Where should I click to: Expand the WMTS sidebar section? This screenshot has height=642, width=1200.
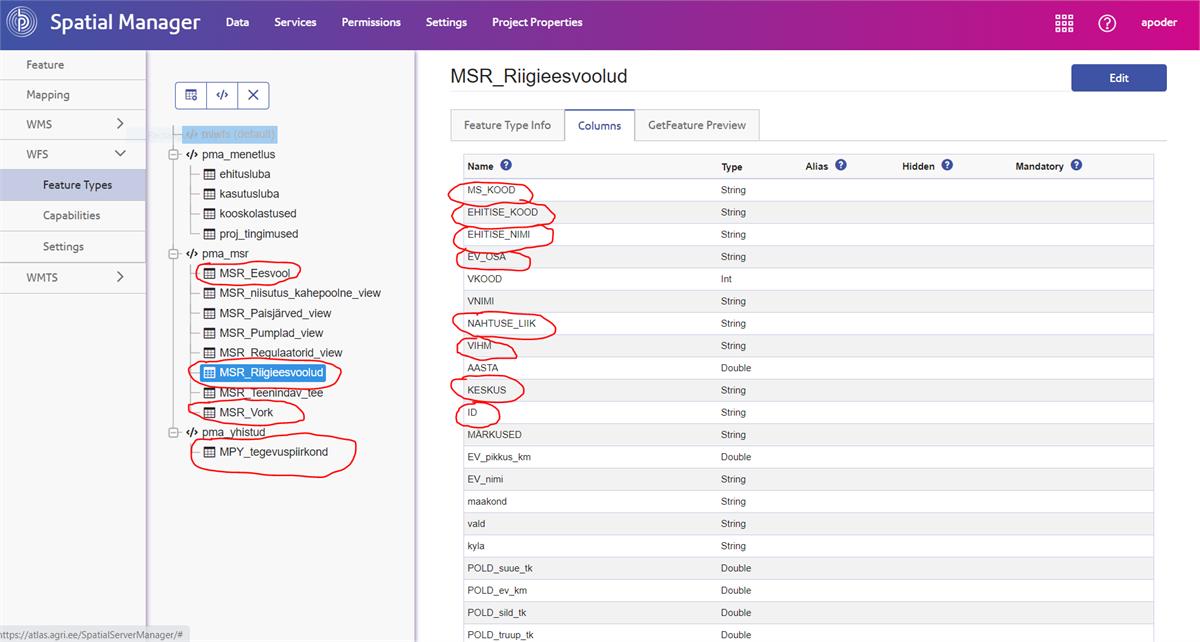(x=120, y=277)
